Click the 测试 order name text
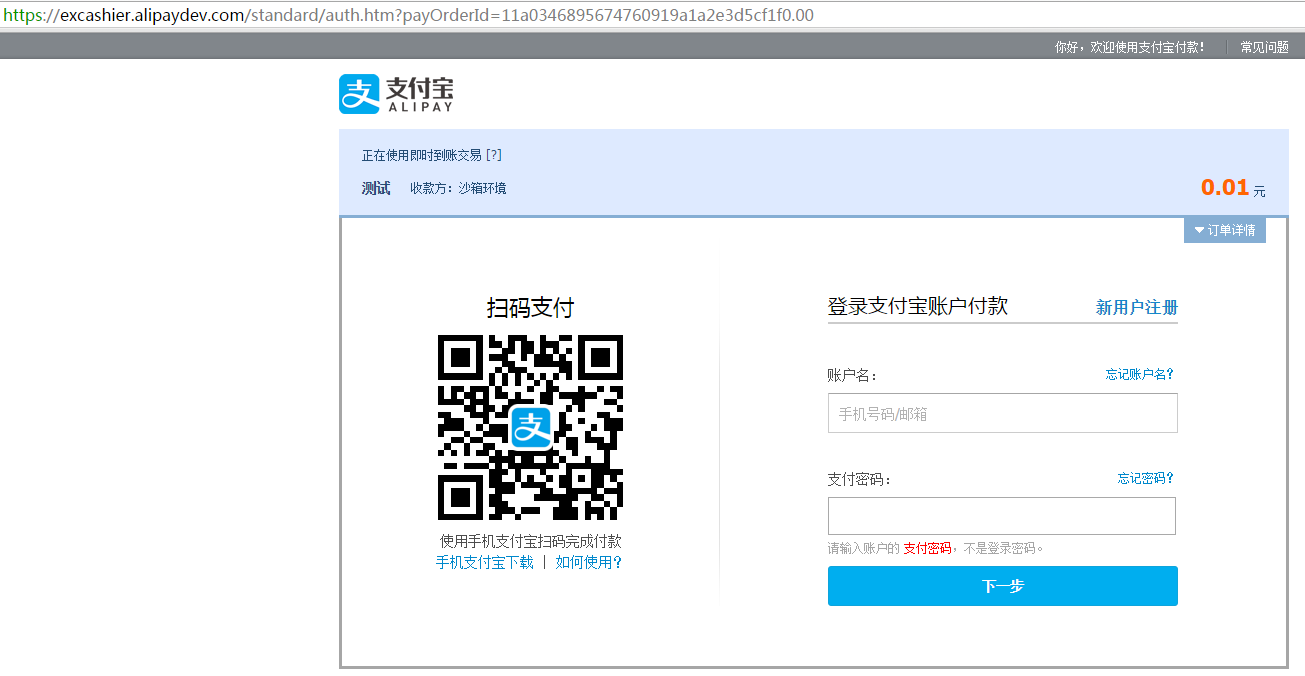The width and height of the screenshot is (1305, 676). click(376, 188)
